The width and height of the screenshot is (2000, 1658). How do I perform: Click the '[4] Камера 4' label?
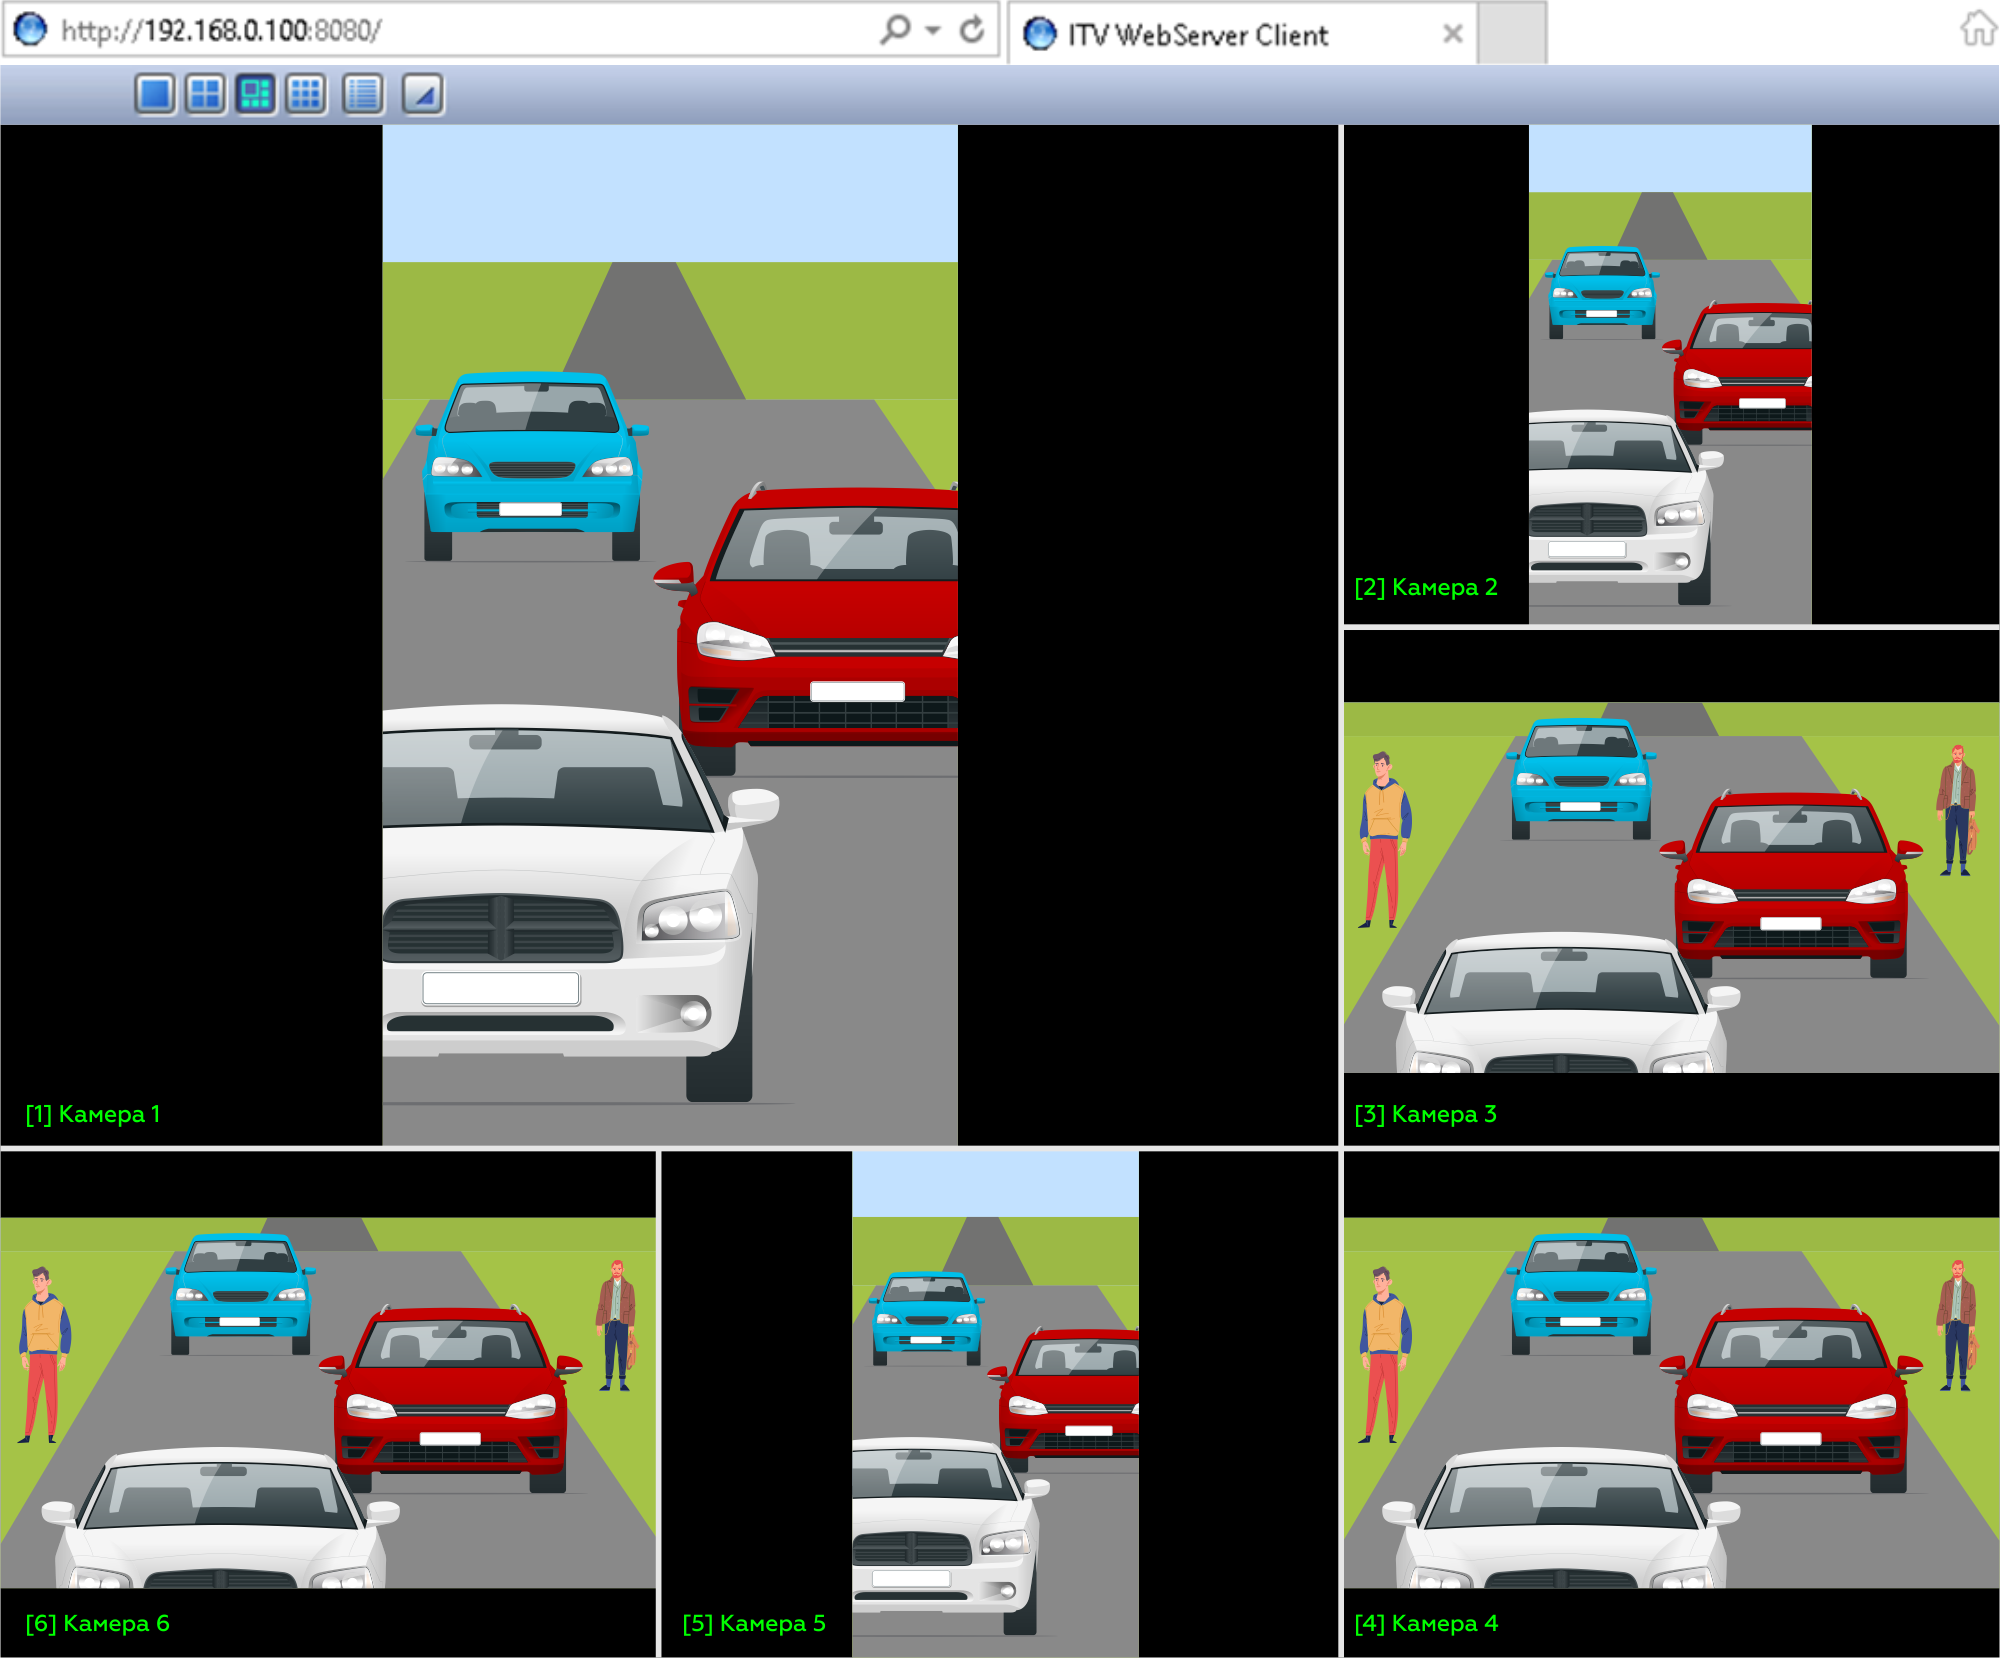pos(1426,1623)
